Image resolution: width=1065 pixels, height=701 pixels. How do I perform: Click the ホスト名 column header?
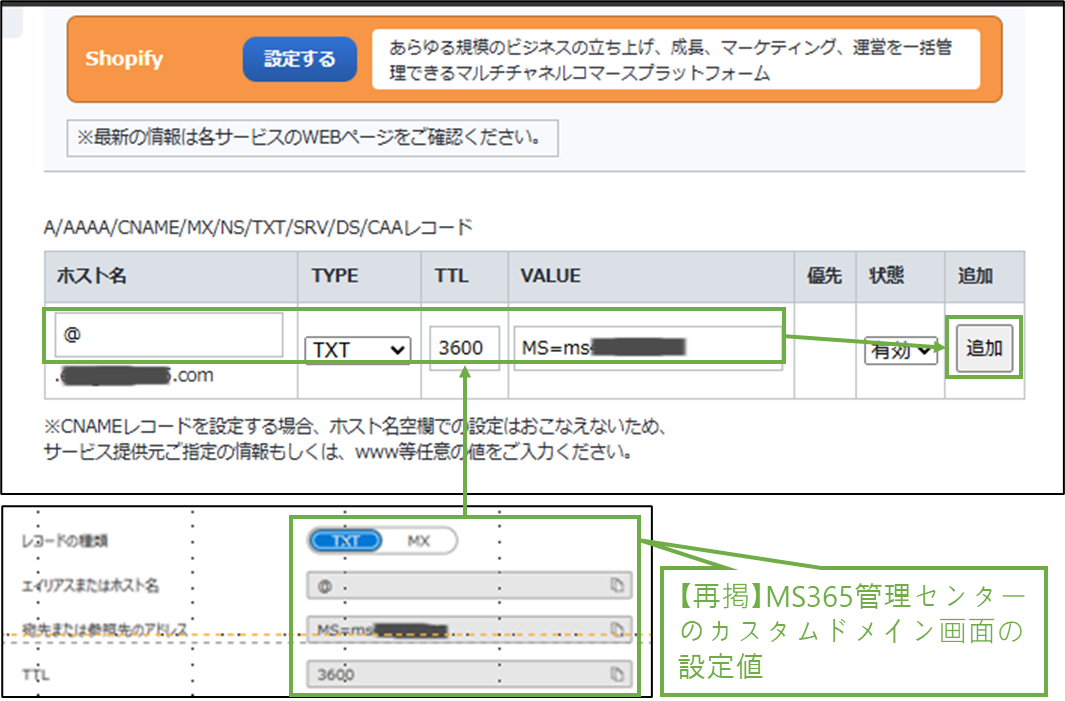tap(92, 275)
